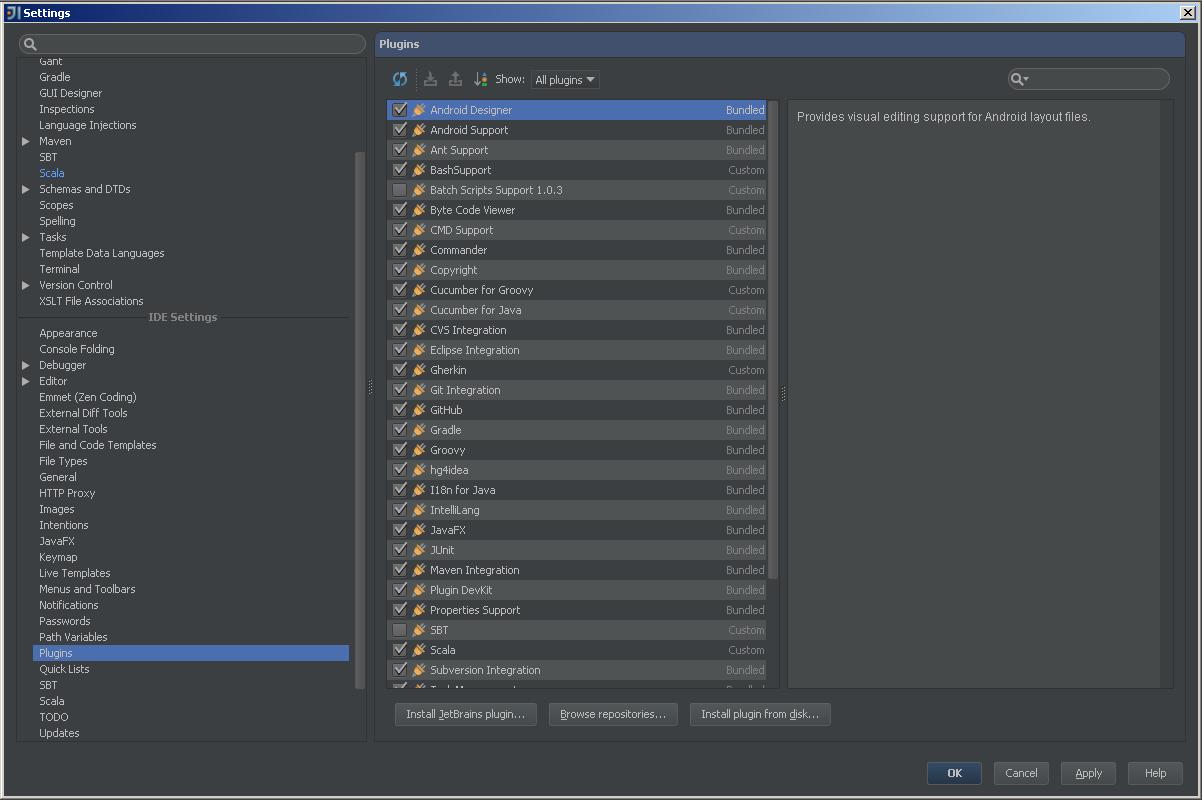
Task: Open the Keymap settings page
Action: 58,557
